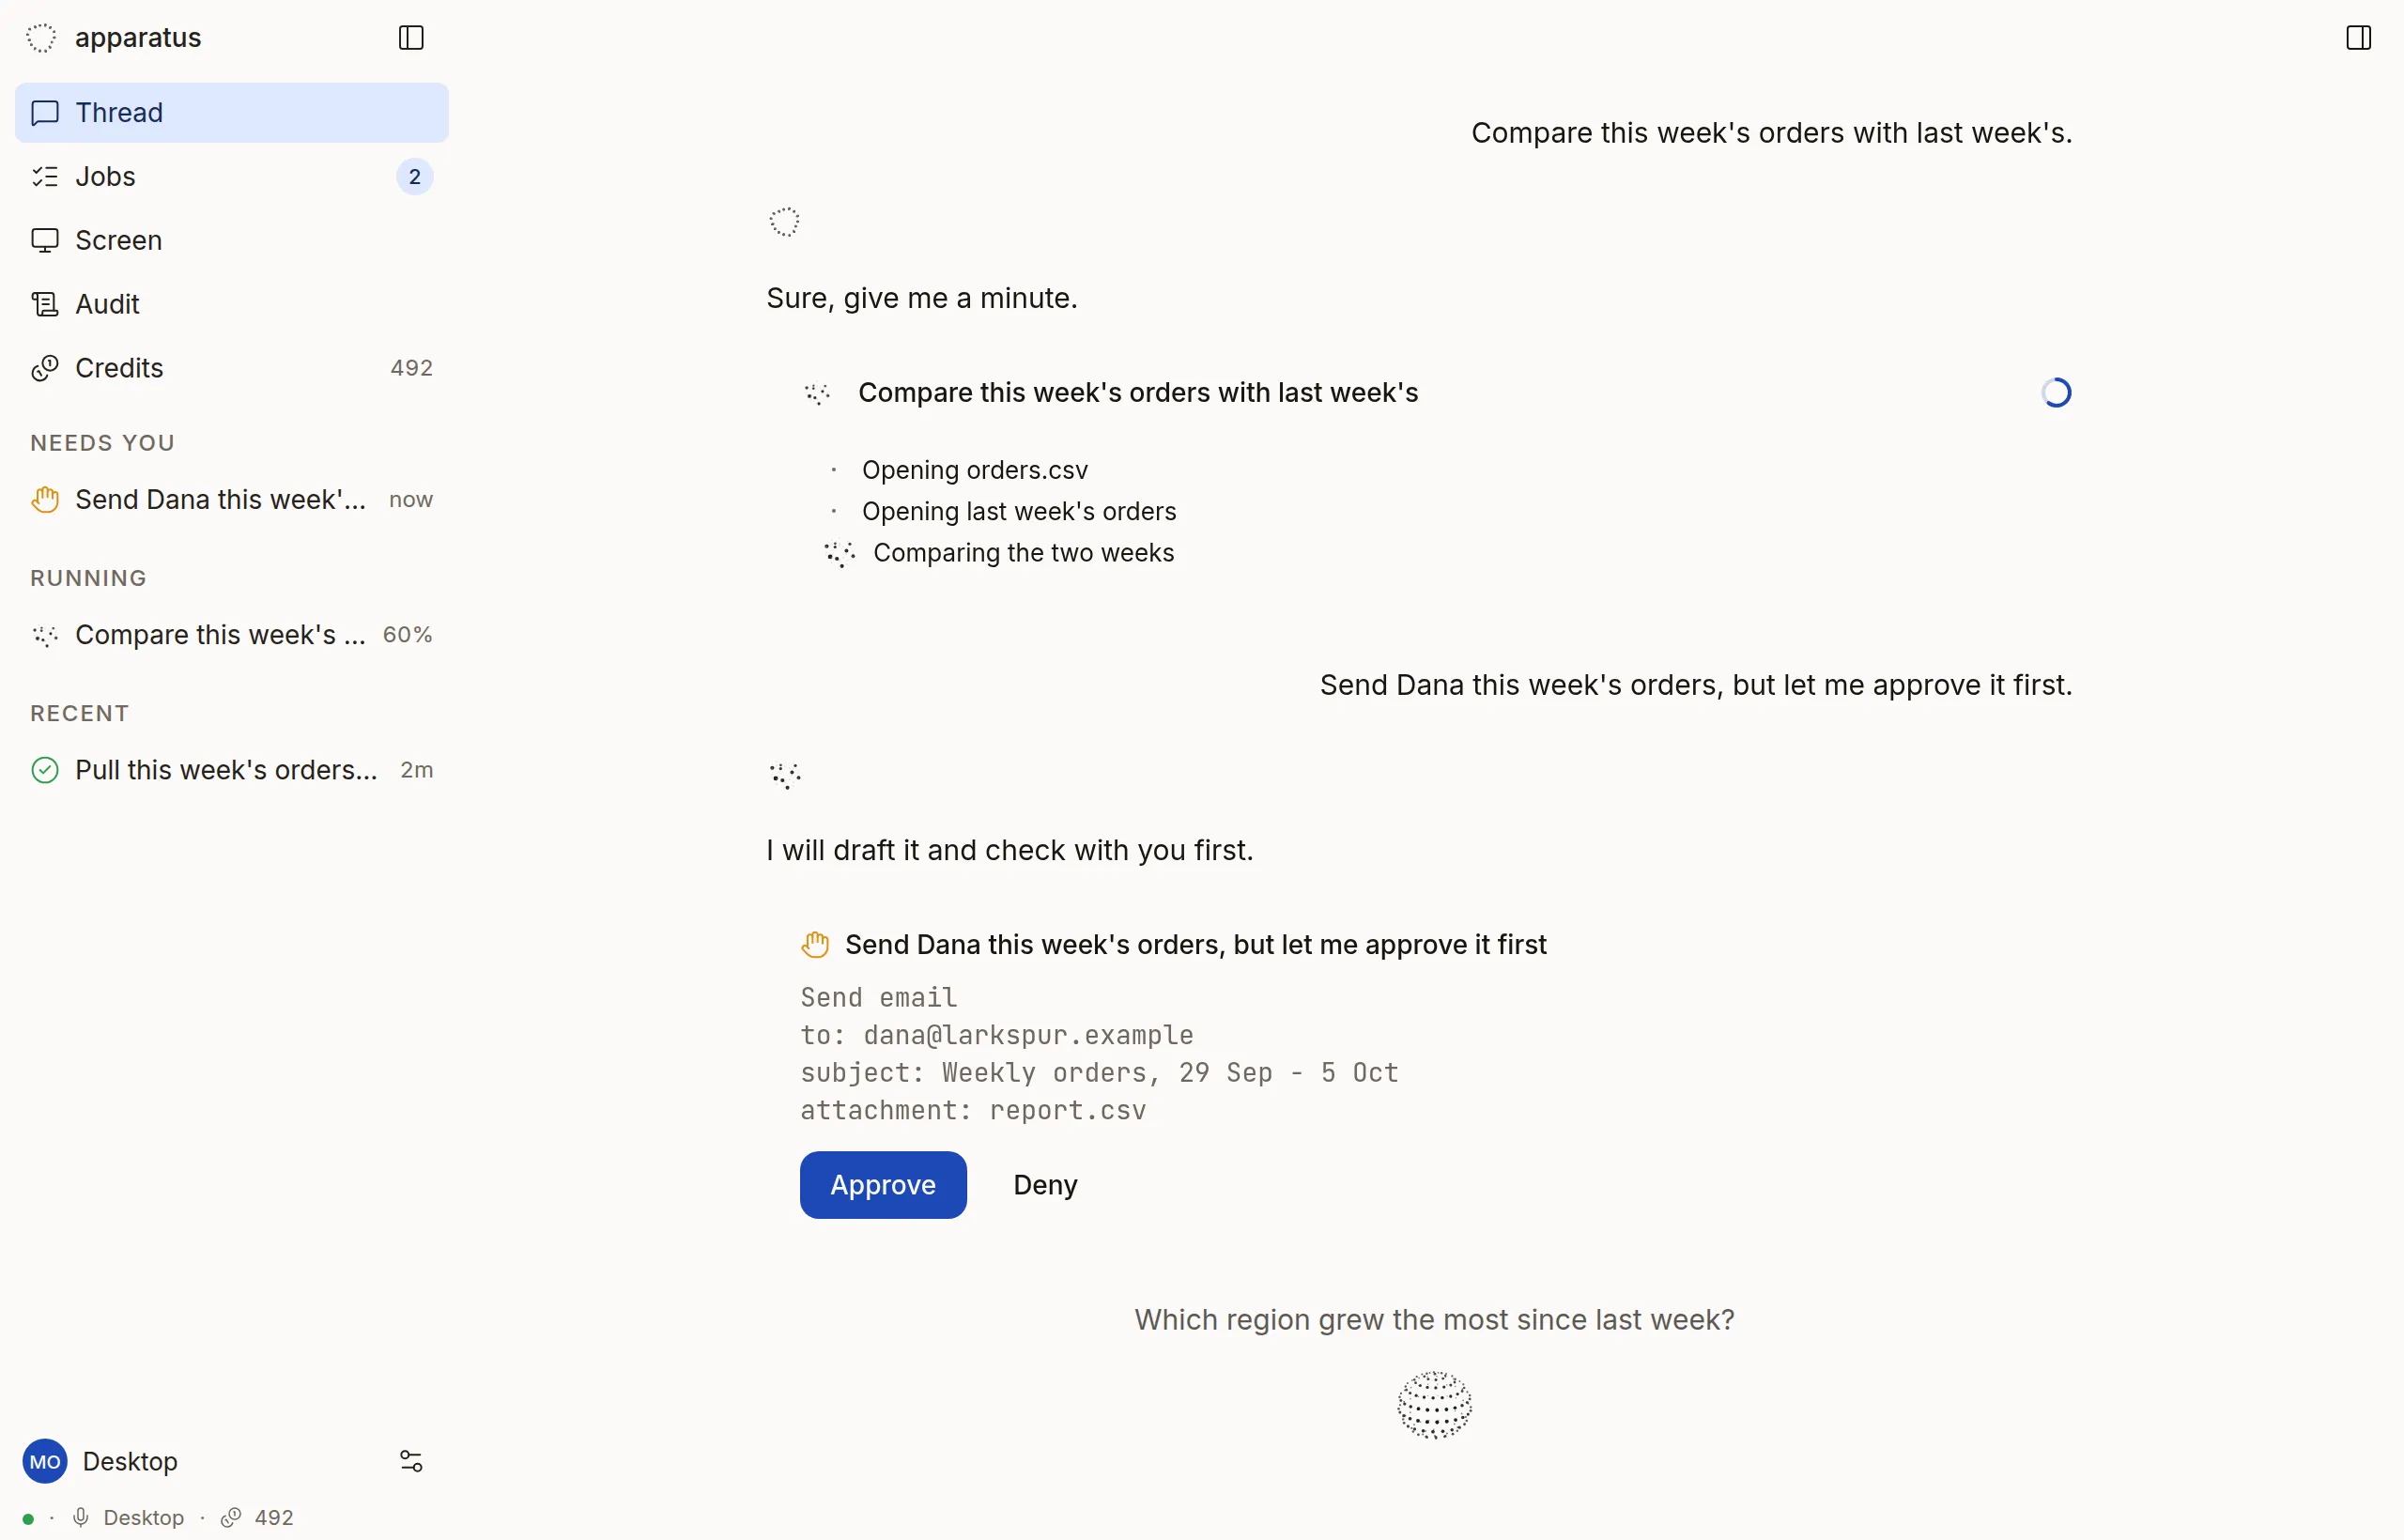Switch to the Screen view

(231, 241)
